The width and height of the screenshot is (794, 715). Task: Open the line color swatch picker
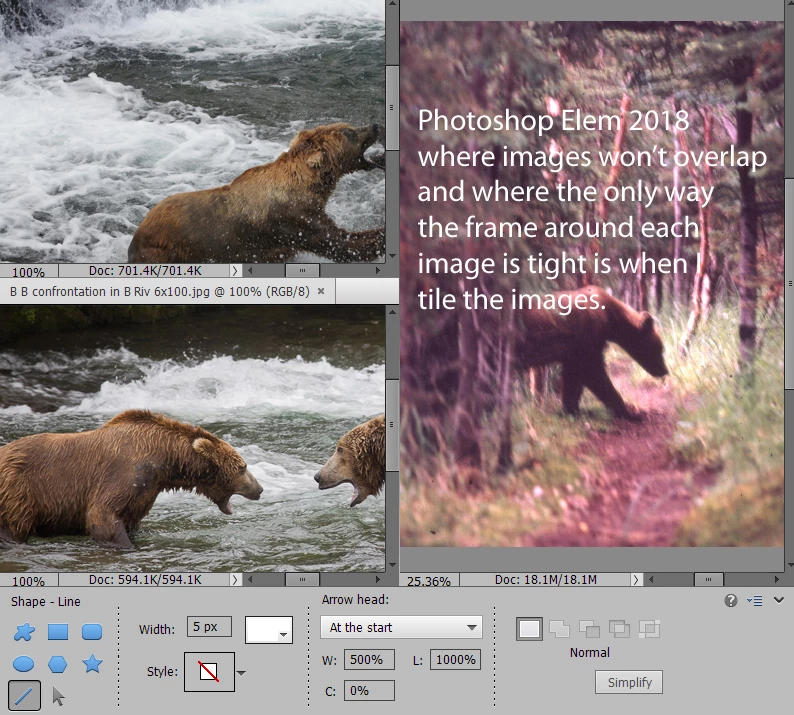pyautogui.click(x=268, y=629)
